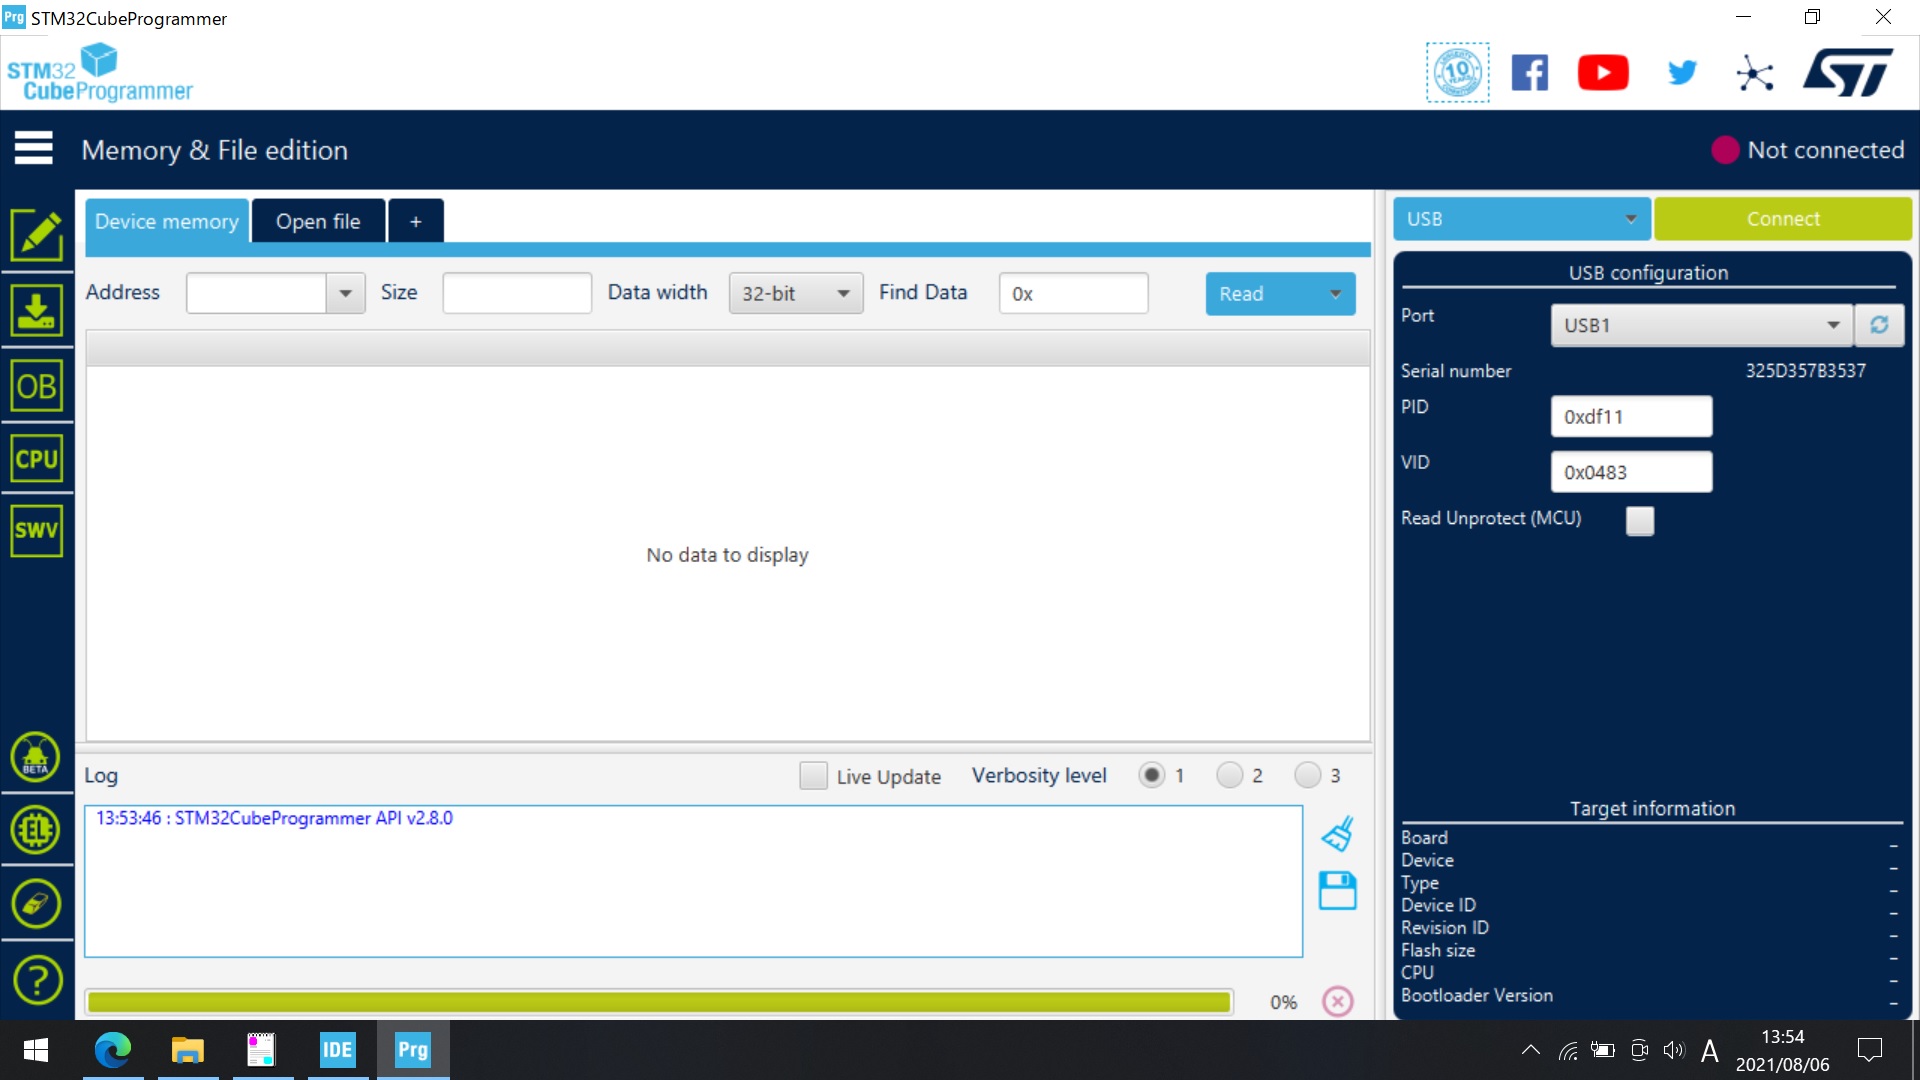Refresh the USB port list
1920x1080 pixels.
coord(1879,325)
